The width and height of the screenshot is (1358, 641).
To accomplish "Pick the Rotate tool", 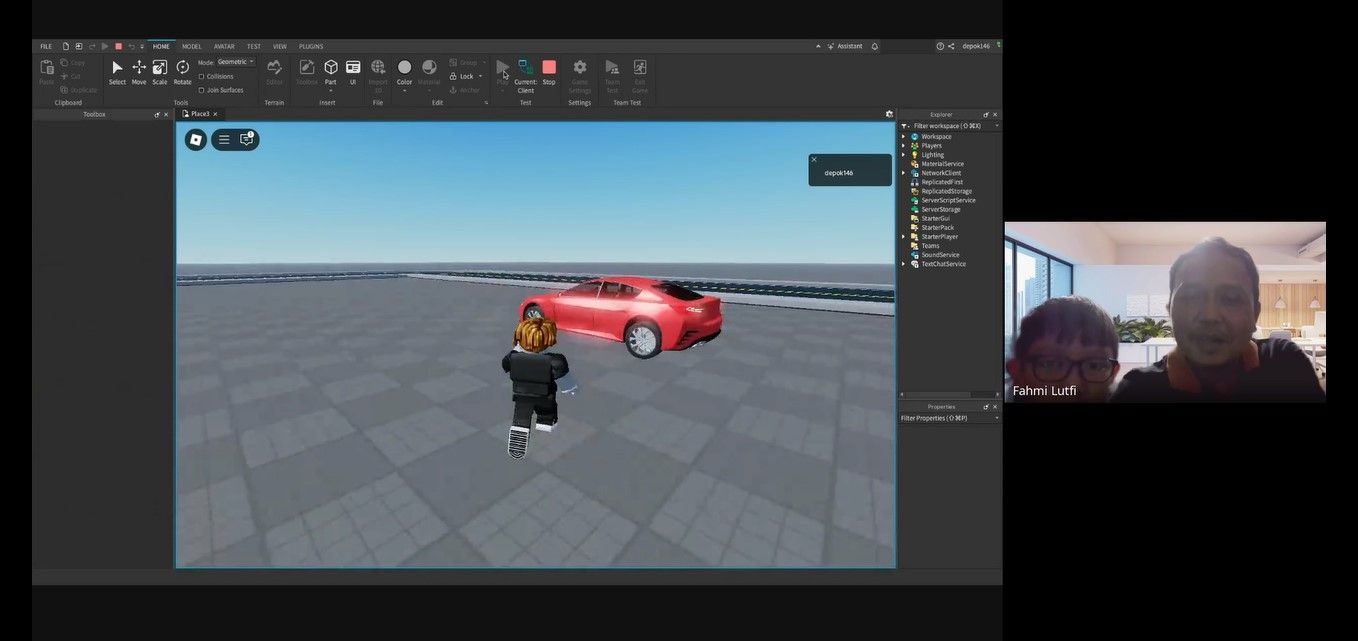I will [182, 72].
